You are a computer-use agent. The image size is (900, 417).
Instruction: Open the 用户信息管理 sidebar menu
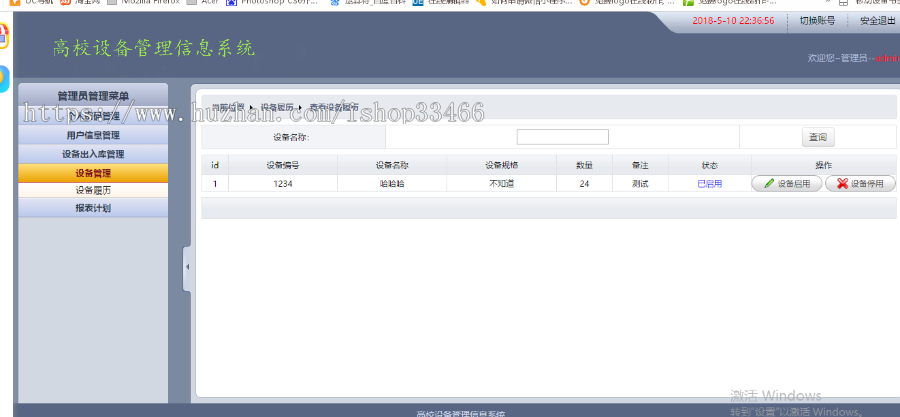pyautogui.click(x=93, y=135)
